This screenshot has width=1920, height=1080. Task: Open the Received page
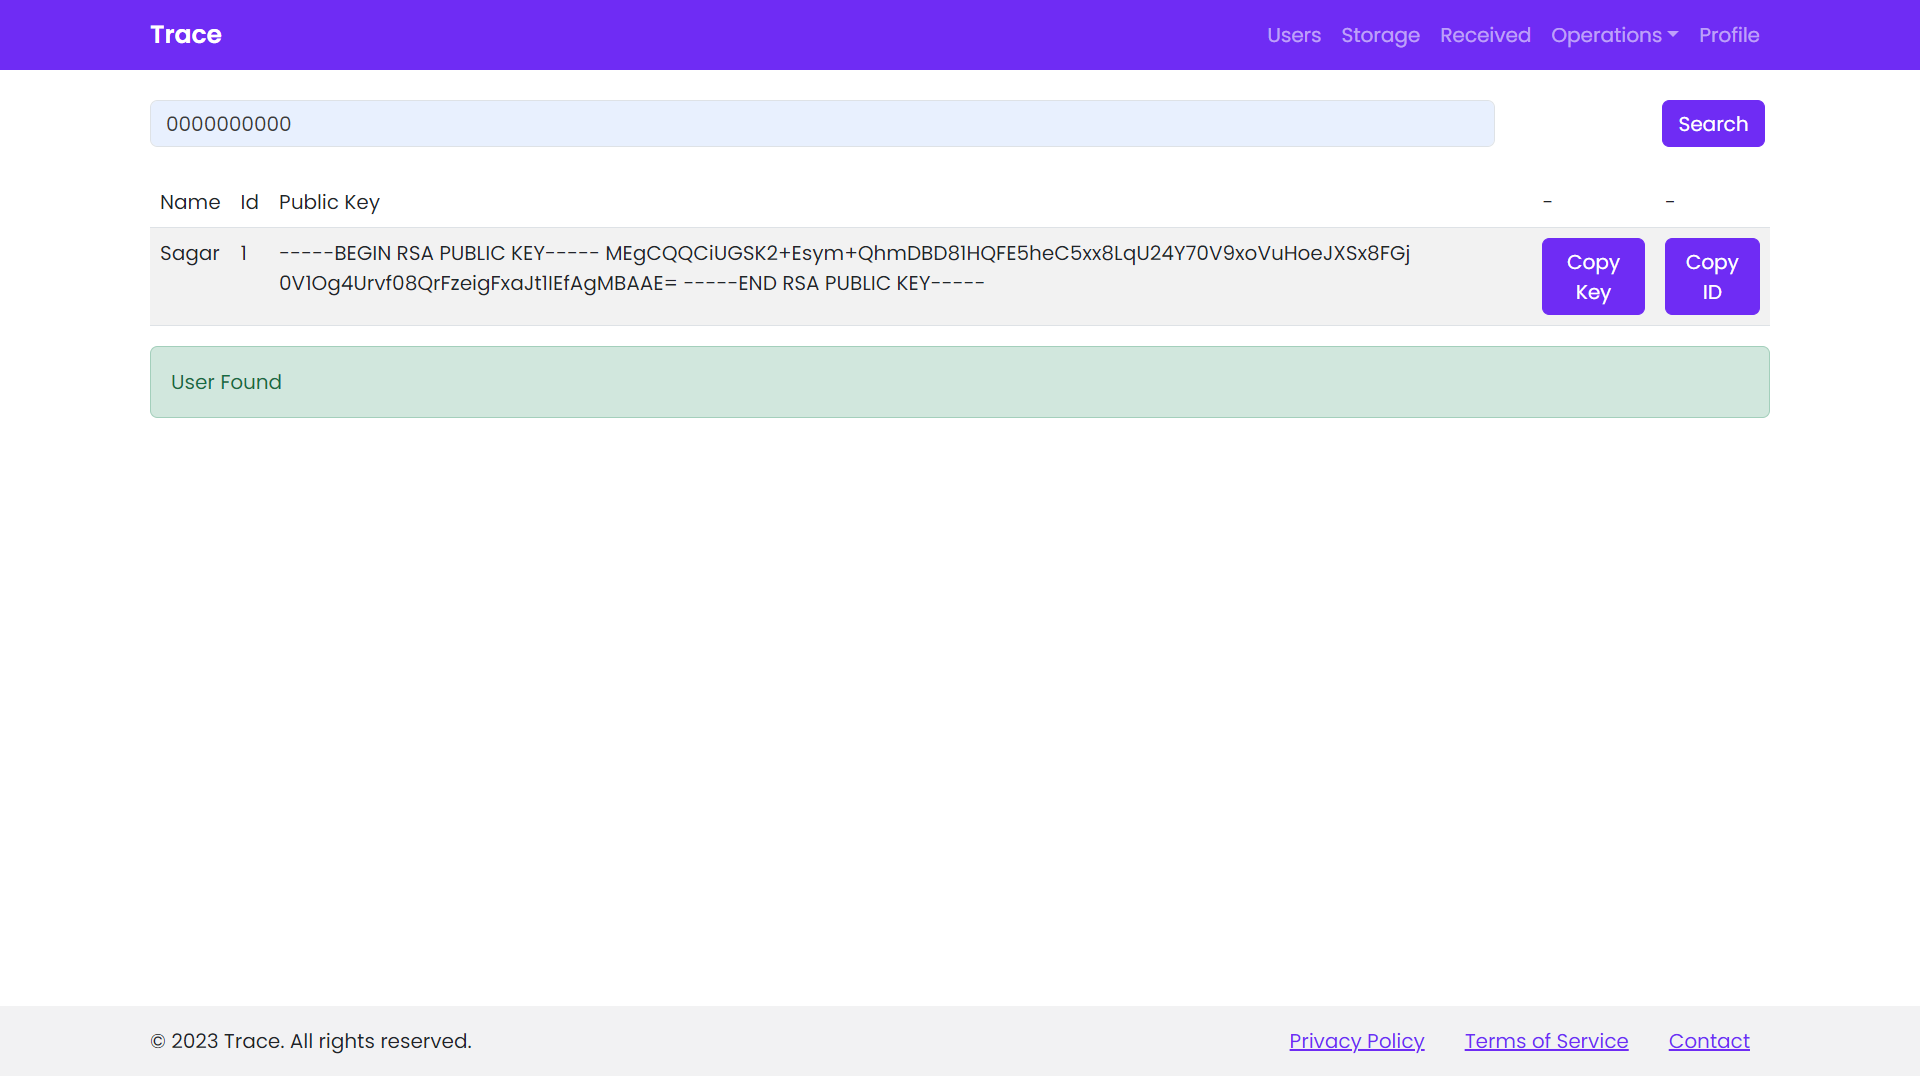pyautogui.click(x=1485, y=35)
